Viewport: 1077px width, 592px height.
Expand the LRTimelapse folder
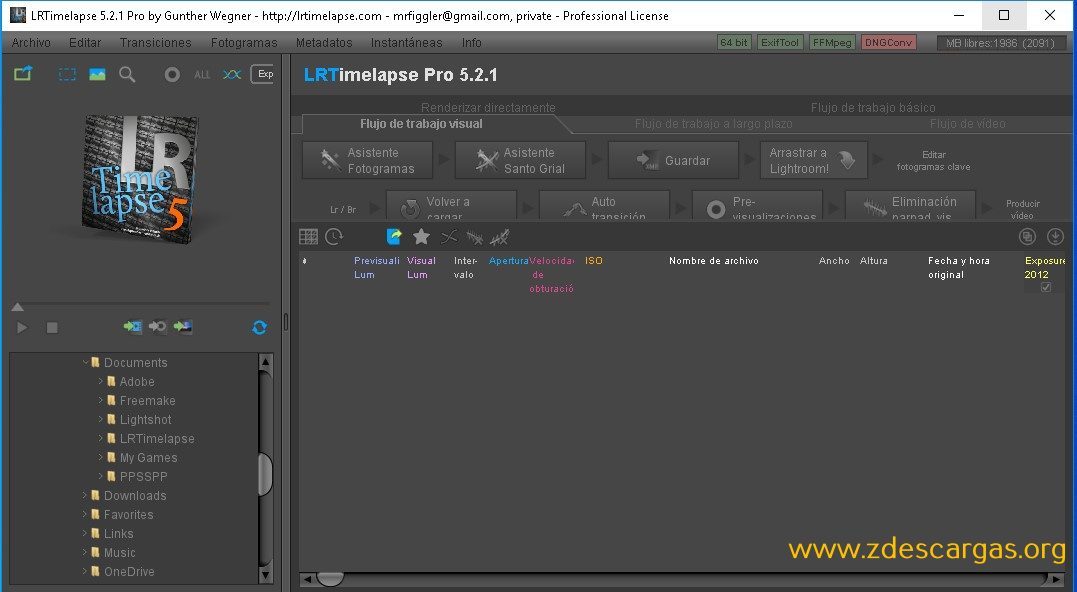[101, 438]
